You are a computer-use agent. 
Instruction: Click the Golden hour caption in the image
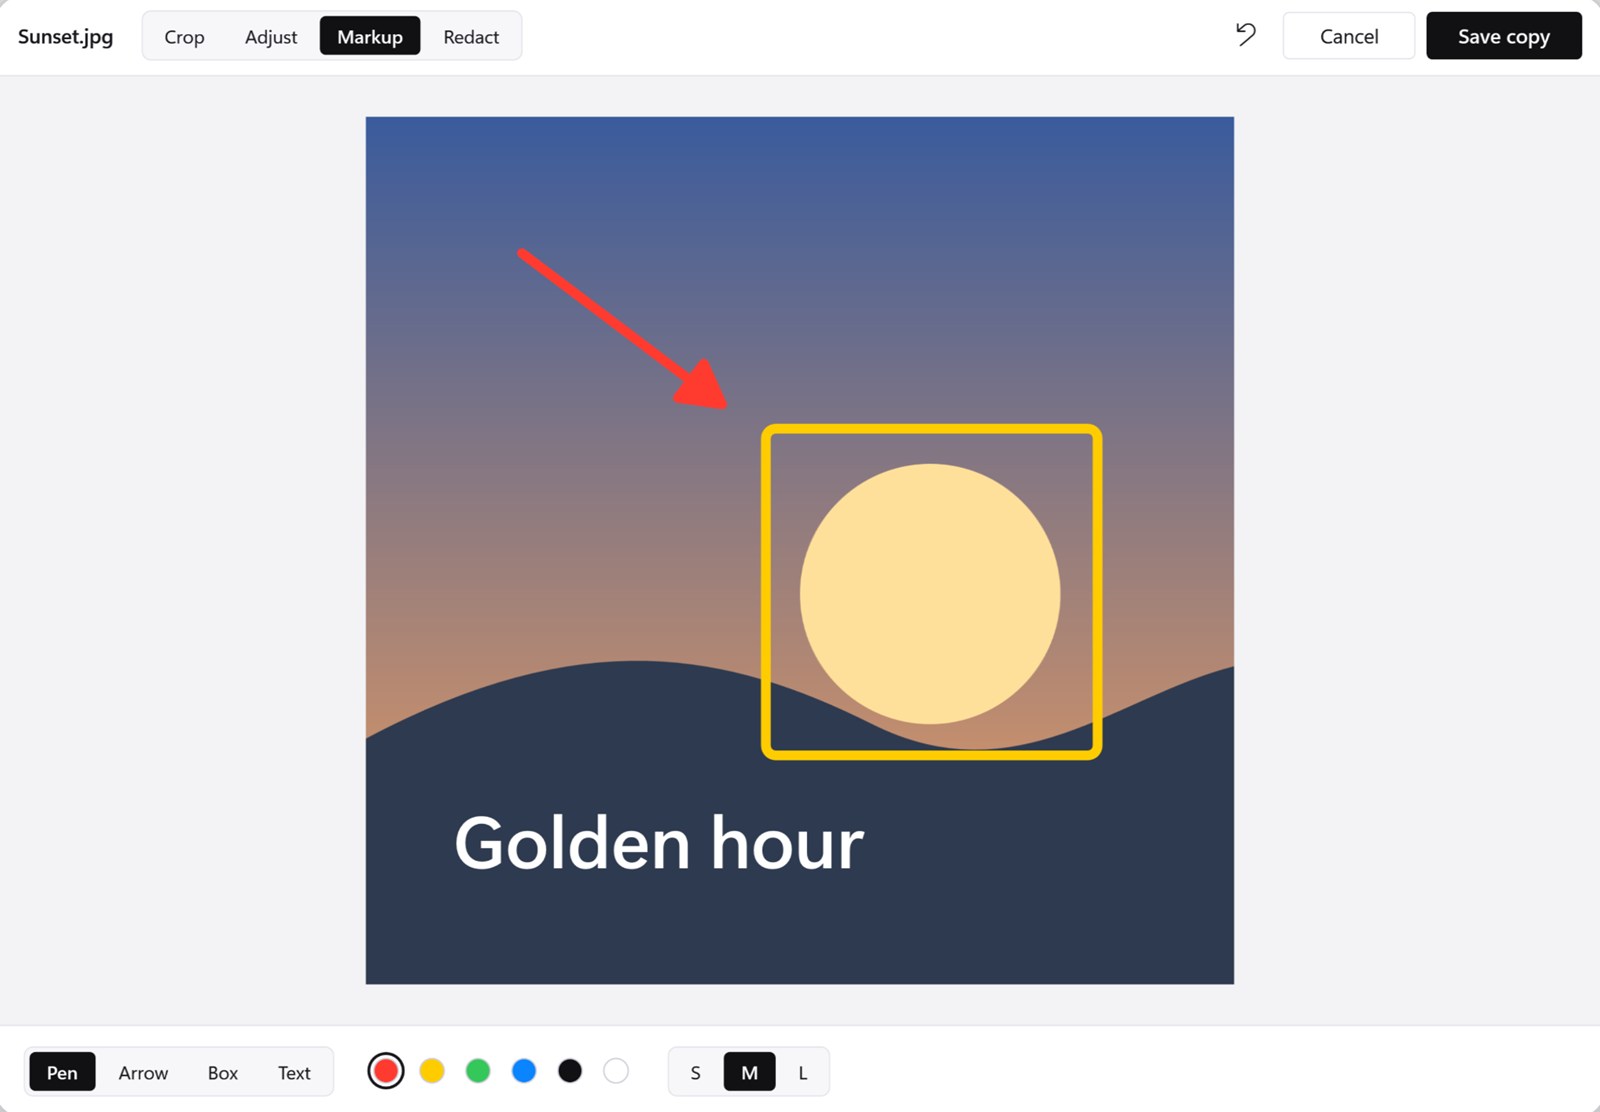(x=659, y=843)
